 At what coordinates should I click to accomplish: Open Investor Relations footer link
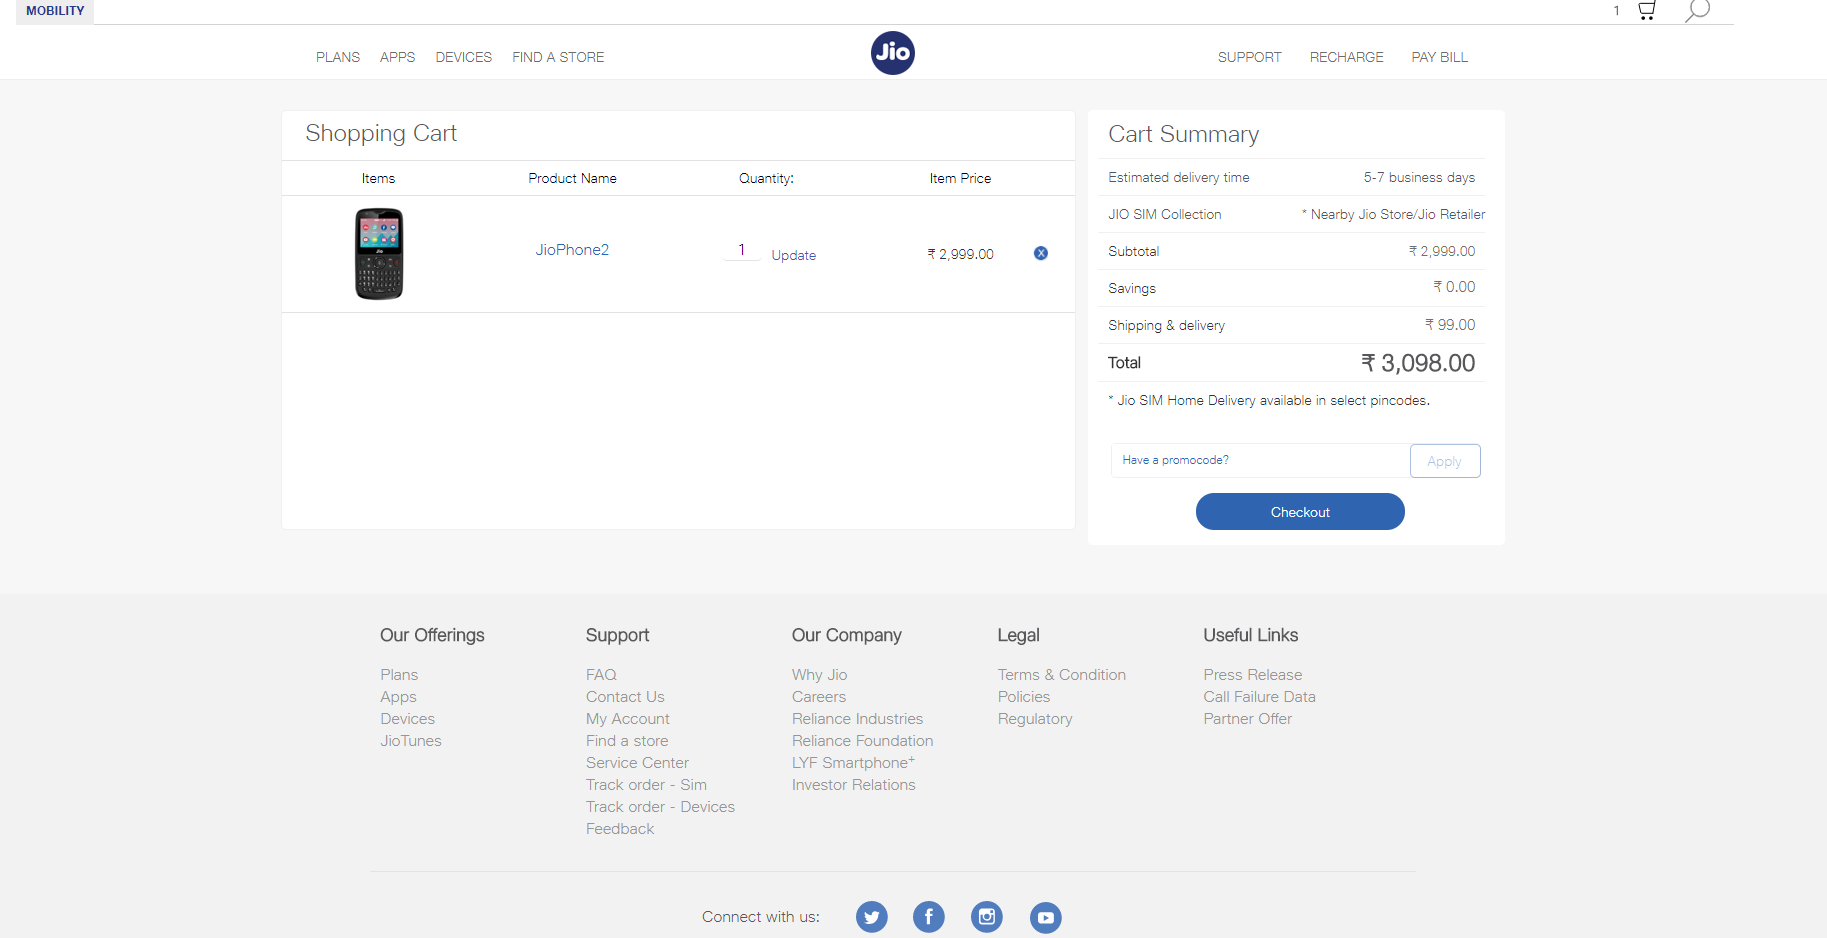[x=853, y=785]
